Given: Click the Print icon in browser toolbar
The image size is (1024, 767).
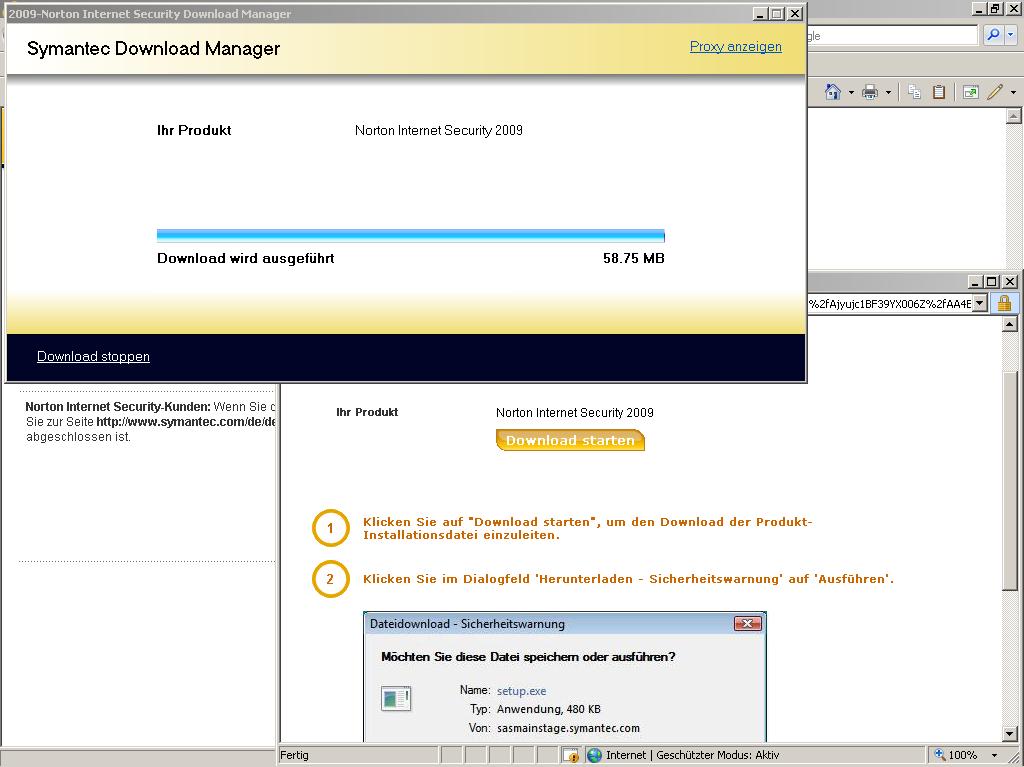Looking at the screenshot, I should coord(870,92).
